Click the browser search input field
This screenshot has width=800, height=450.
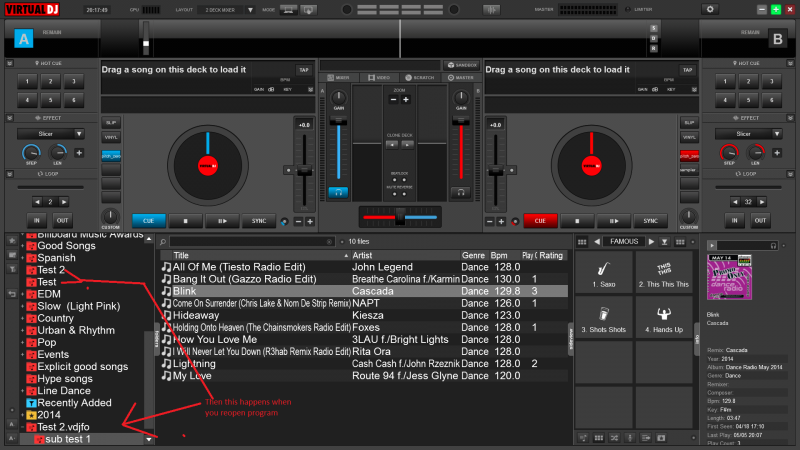tap(250, 242)
